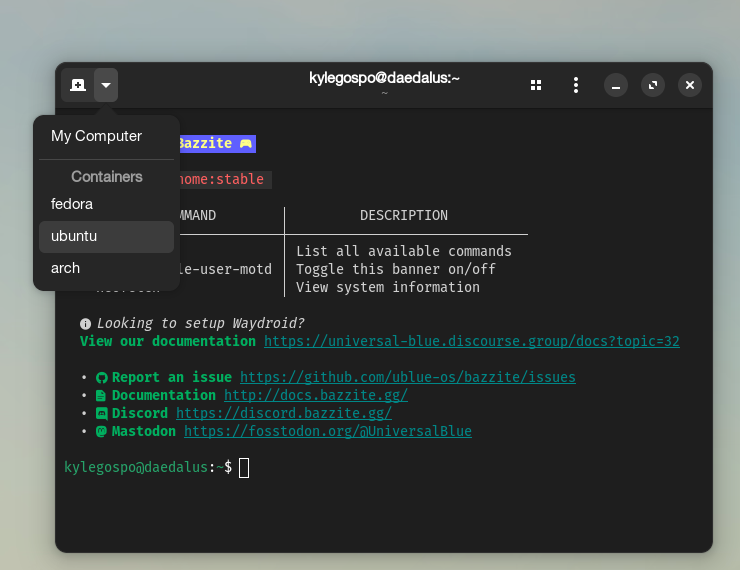
Task: Click the Discord chat icon
Action: (101, 414)
